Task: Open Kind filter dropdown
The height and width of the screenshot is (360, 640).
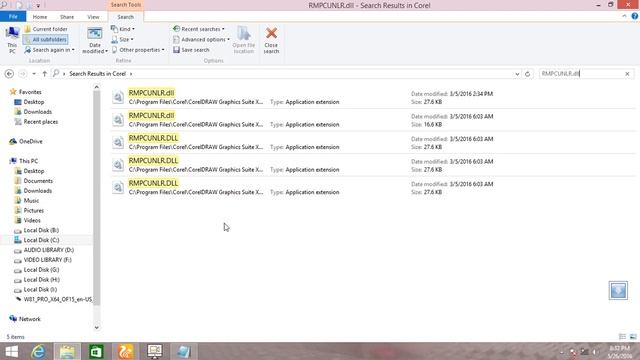Action: [122, 29]
